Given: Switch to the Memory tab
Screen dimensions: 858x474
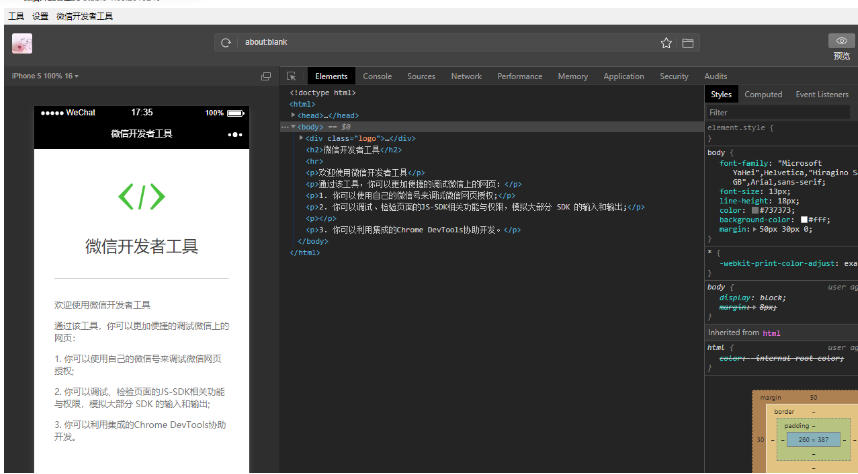Looking at the screenshot, I should [572, 76].
